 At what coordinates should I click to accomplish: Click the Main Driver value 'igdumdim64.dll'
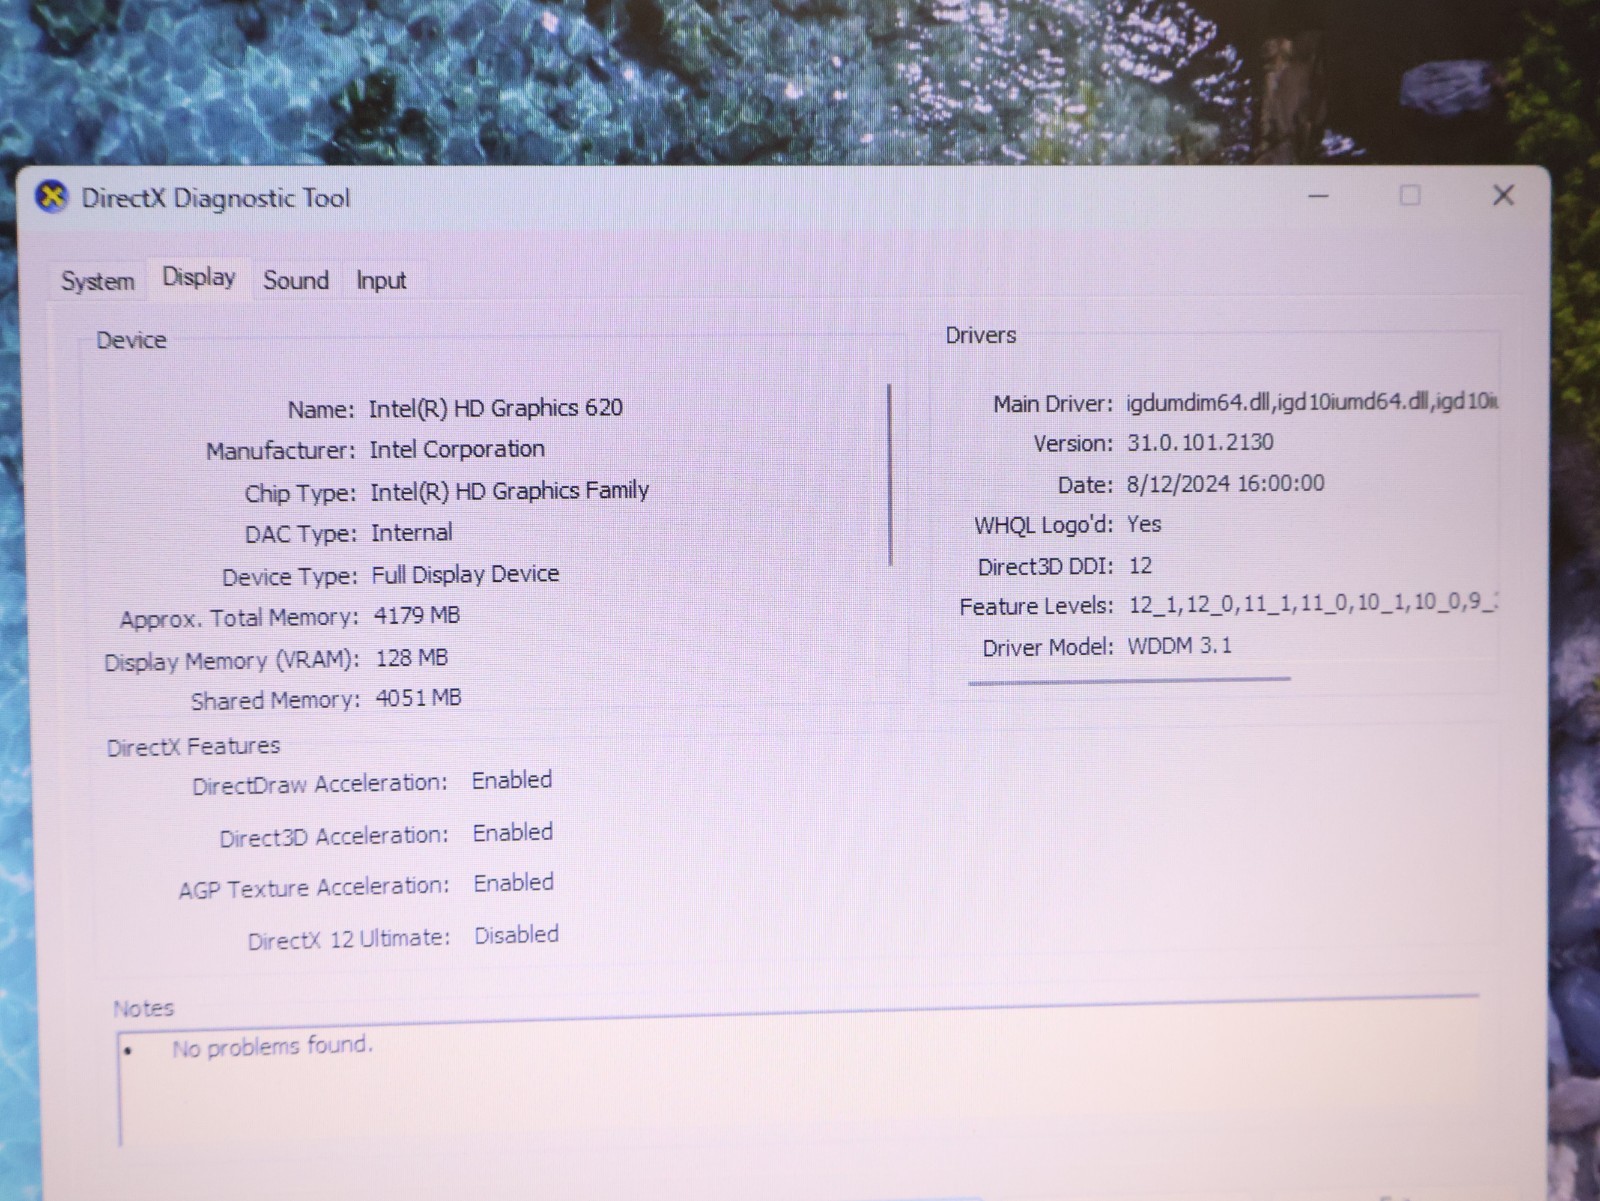1198,402
